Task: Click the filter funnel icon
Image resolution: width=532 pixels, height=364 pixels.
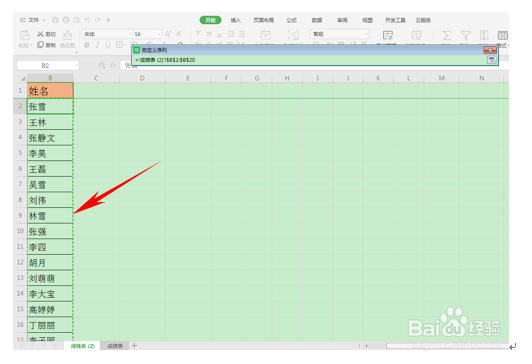Action: point(466,35)
